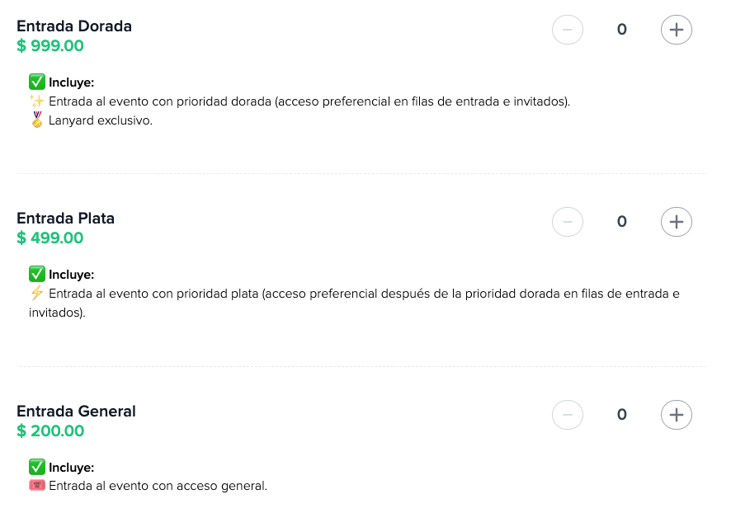Decrease Entrada Dorada ticket quantity
750x527 pixels.
(567, 30)
